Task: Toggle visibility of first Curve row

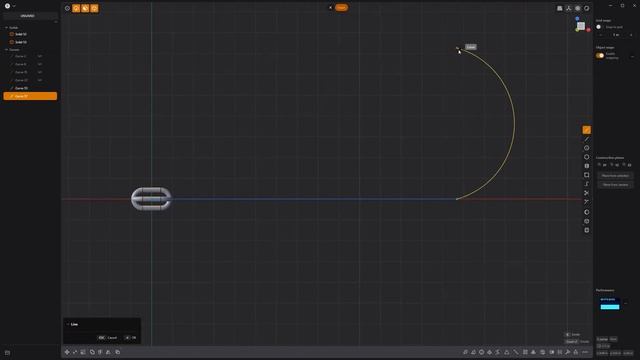Action: 40,56
